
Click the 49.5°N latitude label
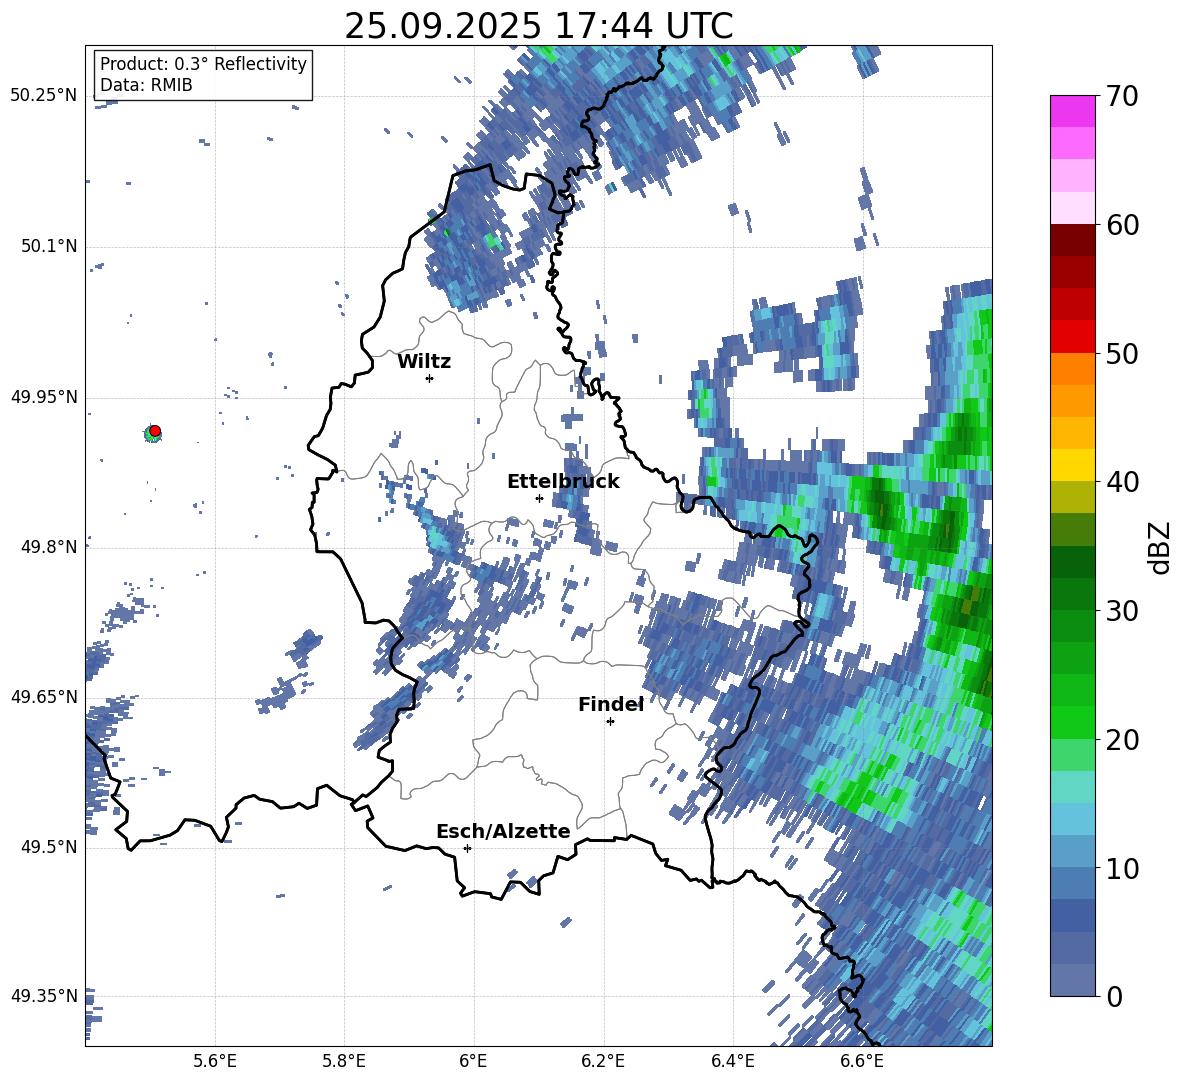(x=49, y=847)
